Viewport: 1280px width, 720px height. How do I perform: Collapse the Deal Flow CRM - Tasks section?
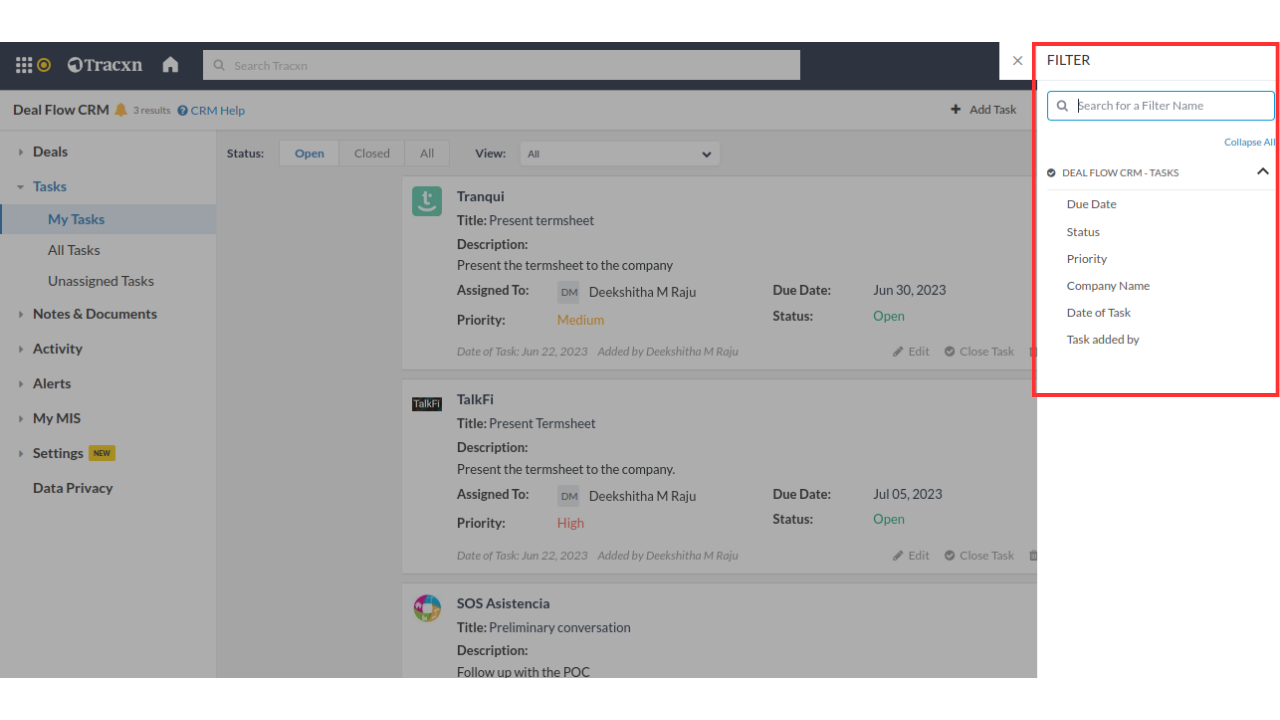(x=1262, y=172)
